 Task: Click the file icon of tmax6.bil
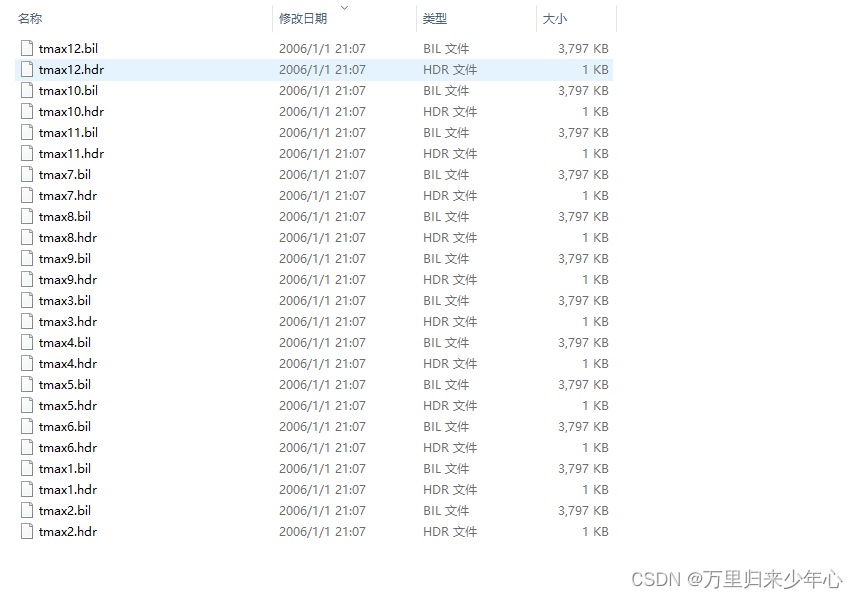tap(27, 426)
